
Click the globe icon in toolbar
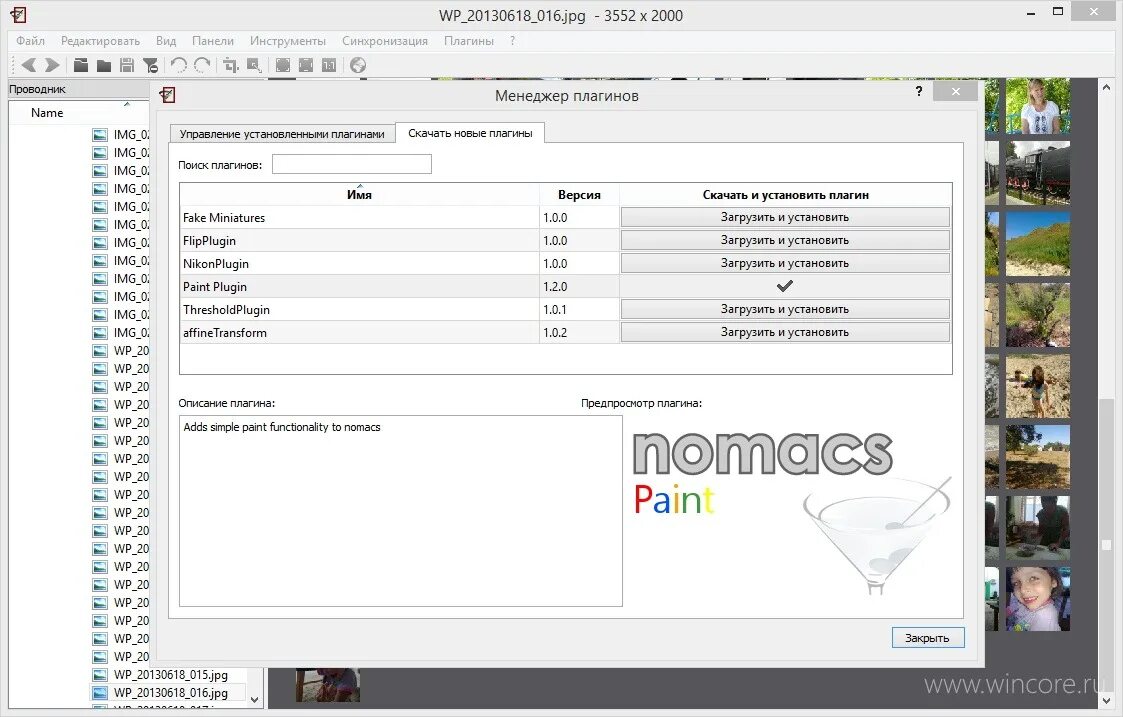(358, 65)
